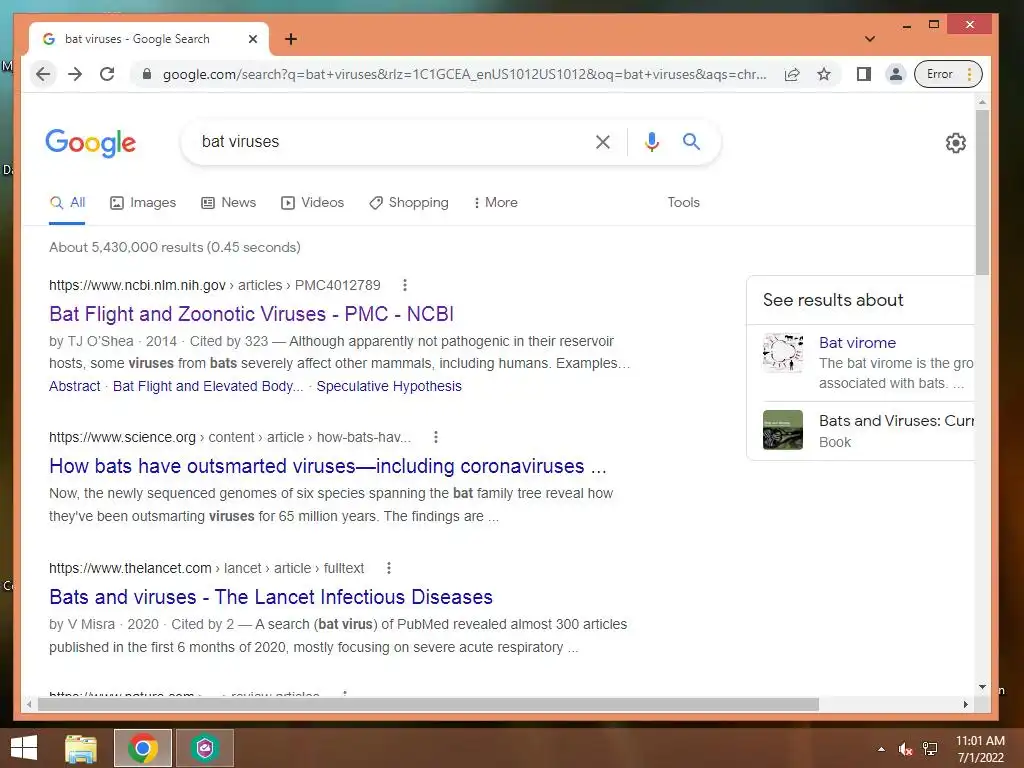This screenshot has width=1024, height=768.
Task: Go to the Google homepage via logo
Action: pos(91,142)
